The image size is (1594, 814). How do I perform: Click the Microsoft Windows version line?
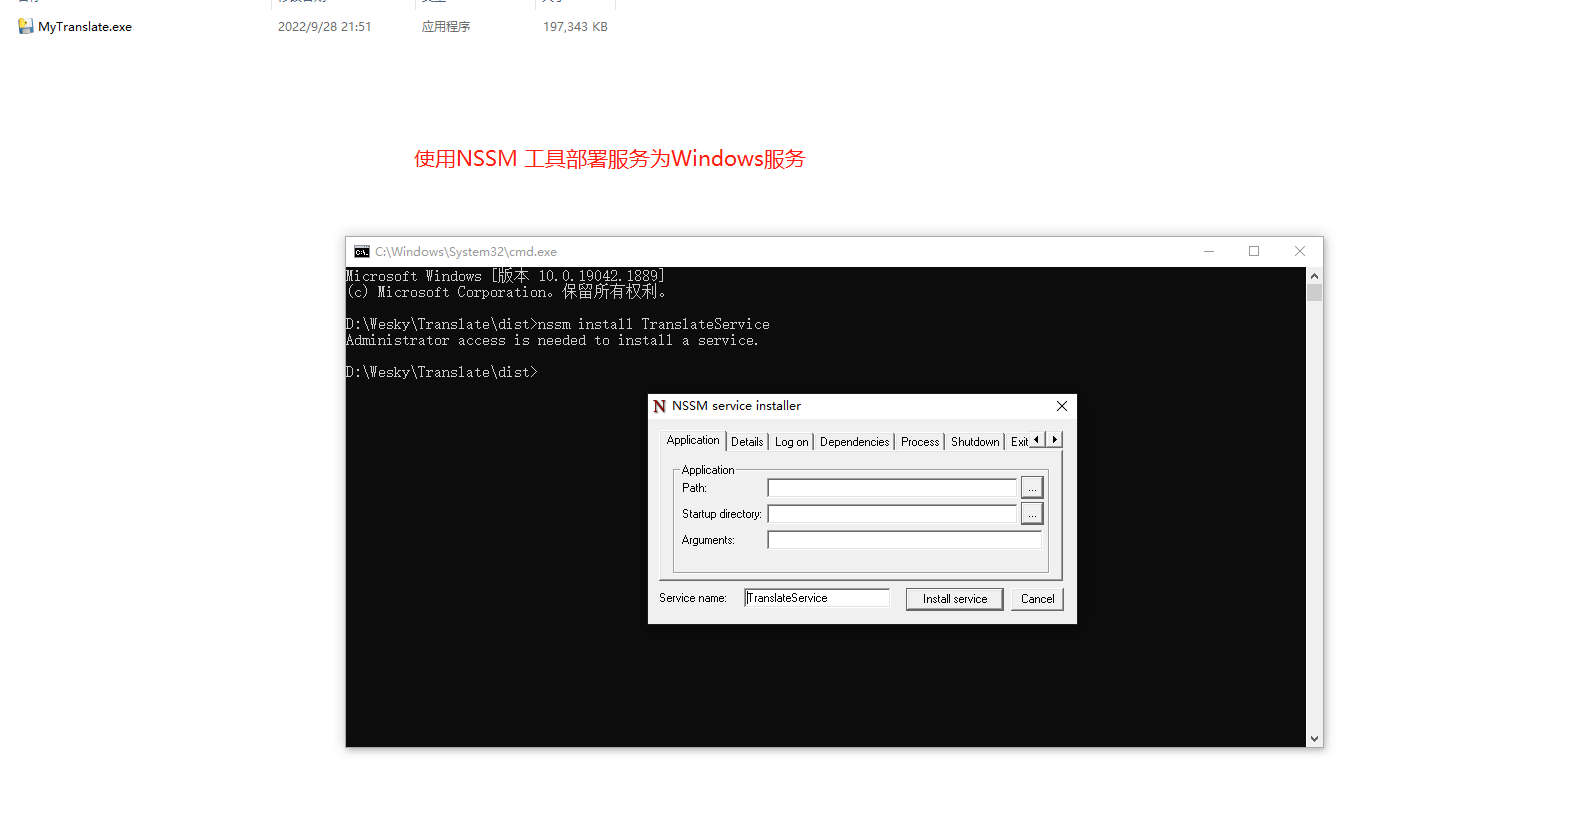pos(505,276)
